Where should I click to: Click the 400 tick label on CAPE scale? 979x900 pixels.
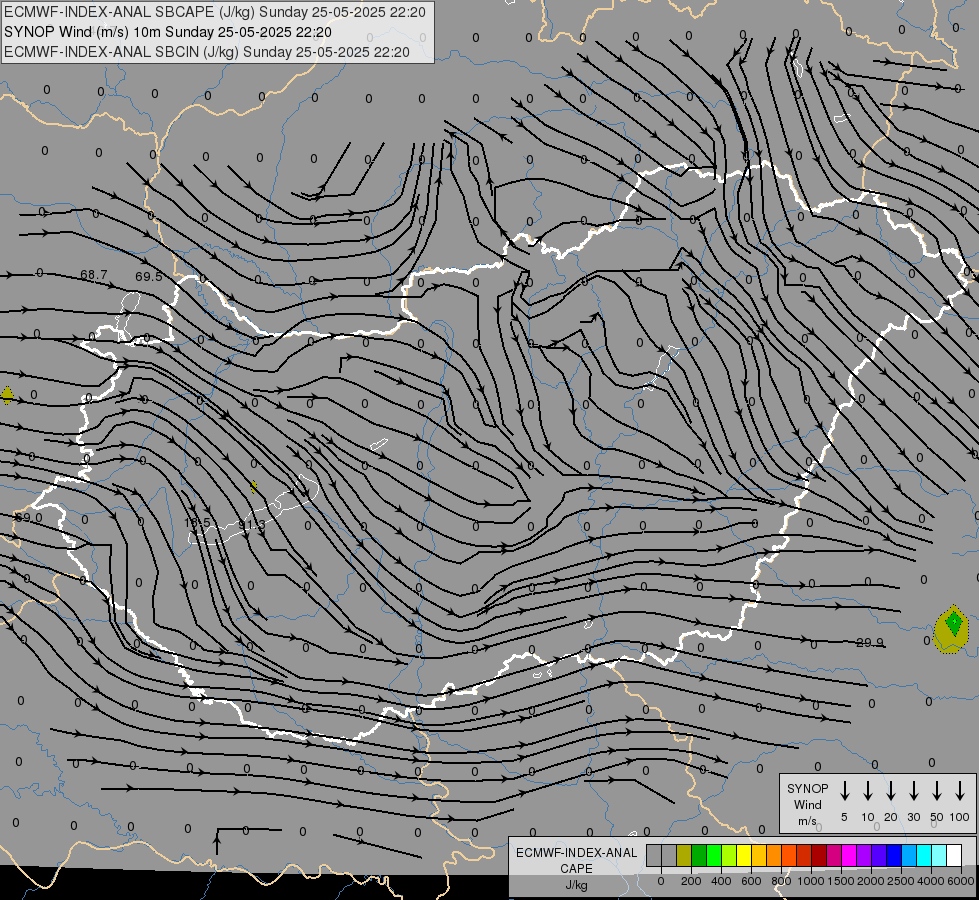721,881
